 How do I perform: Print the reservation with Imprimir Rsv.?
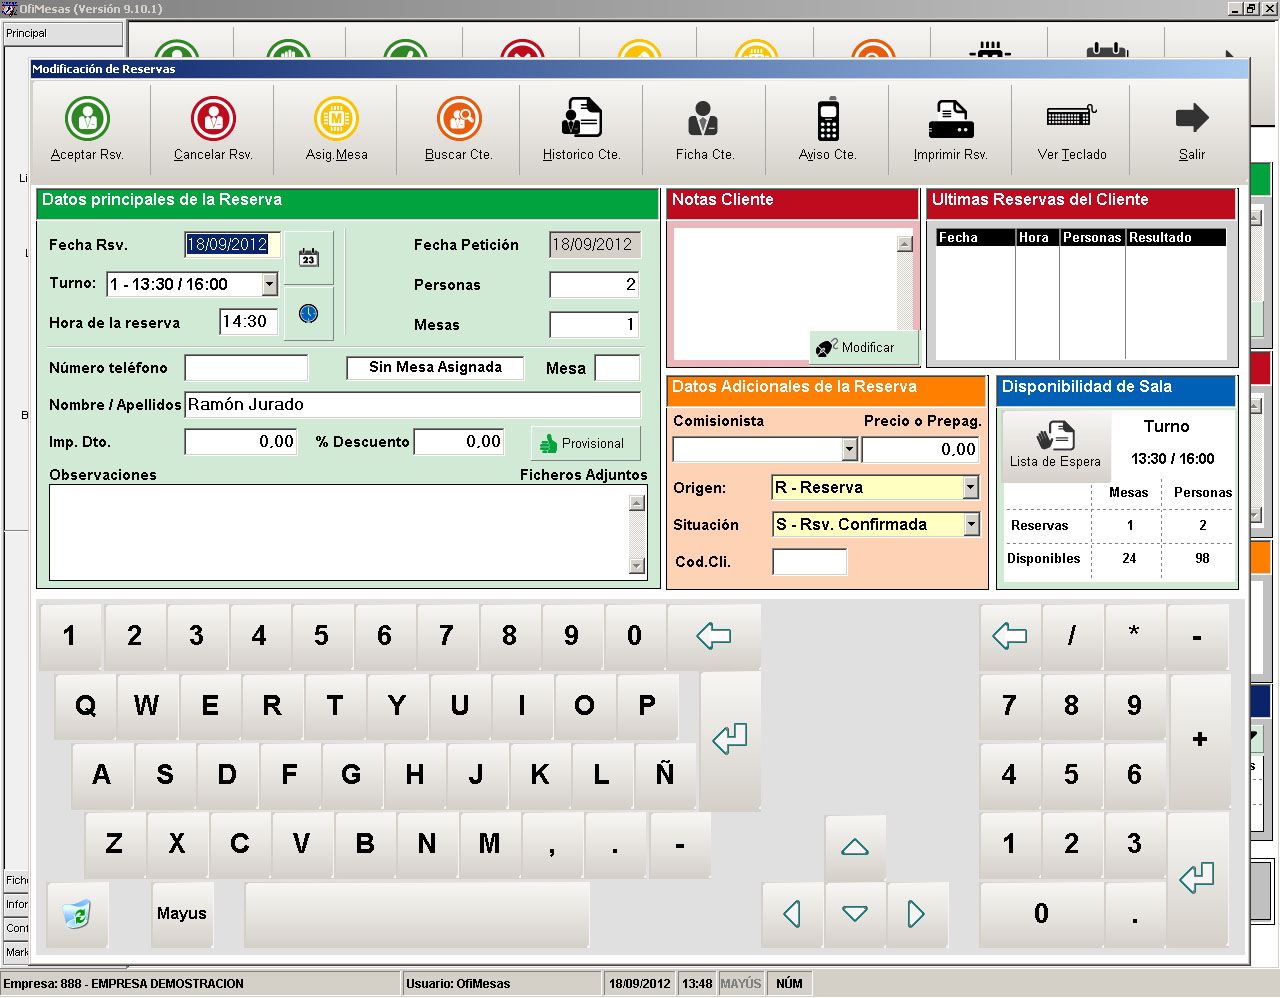[950, 128]
